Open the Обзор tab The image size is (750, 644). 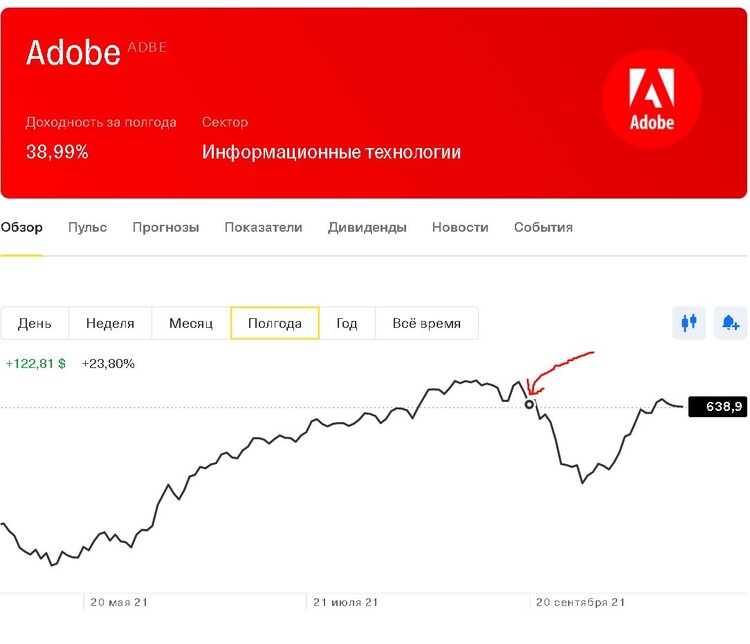(22, 227)
